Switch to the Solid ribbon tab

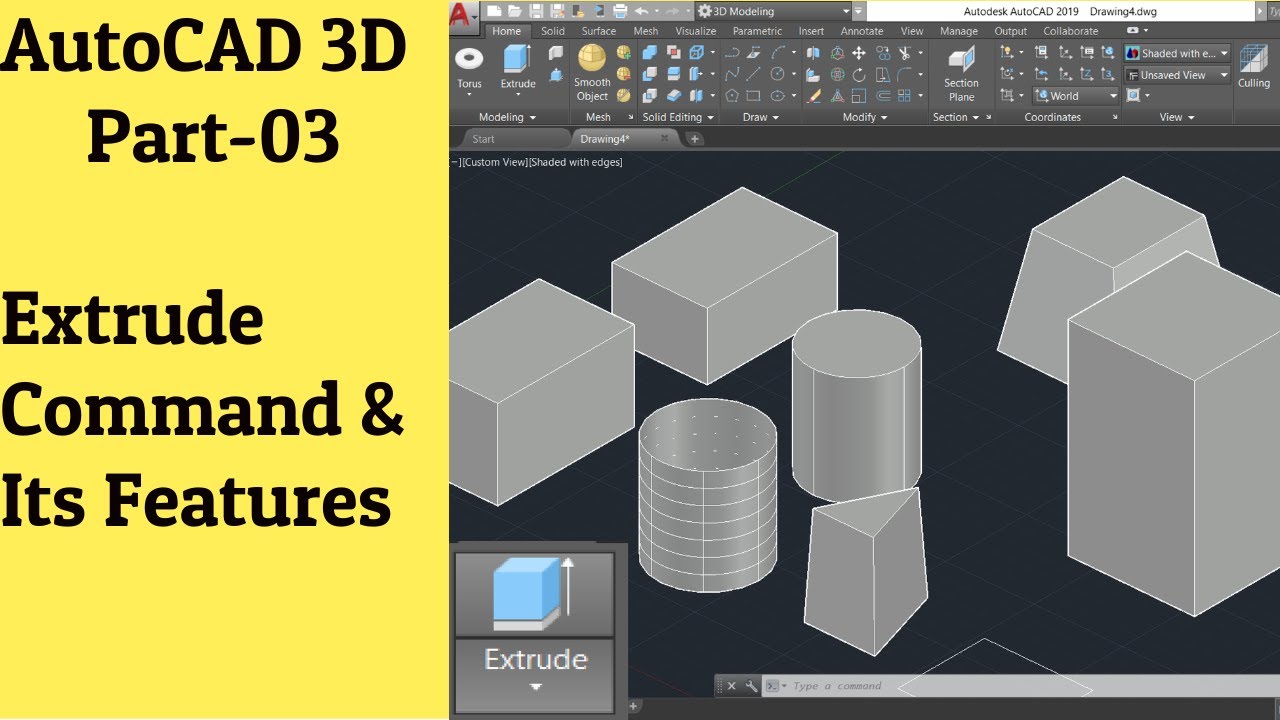(x=553, y=31)
